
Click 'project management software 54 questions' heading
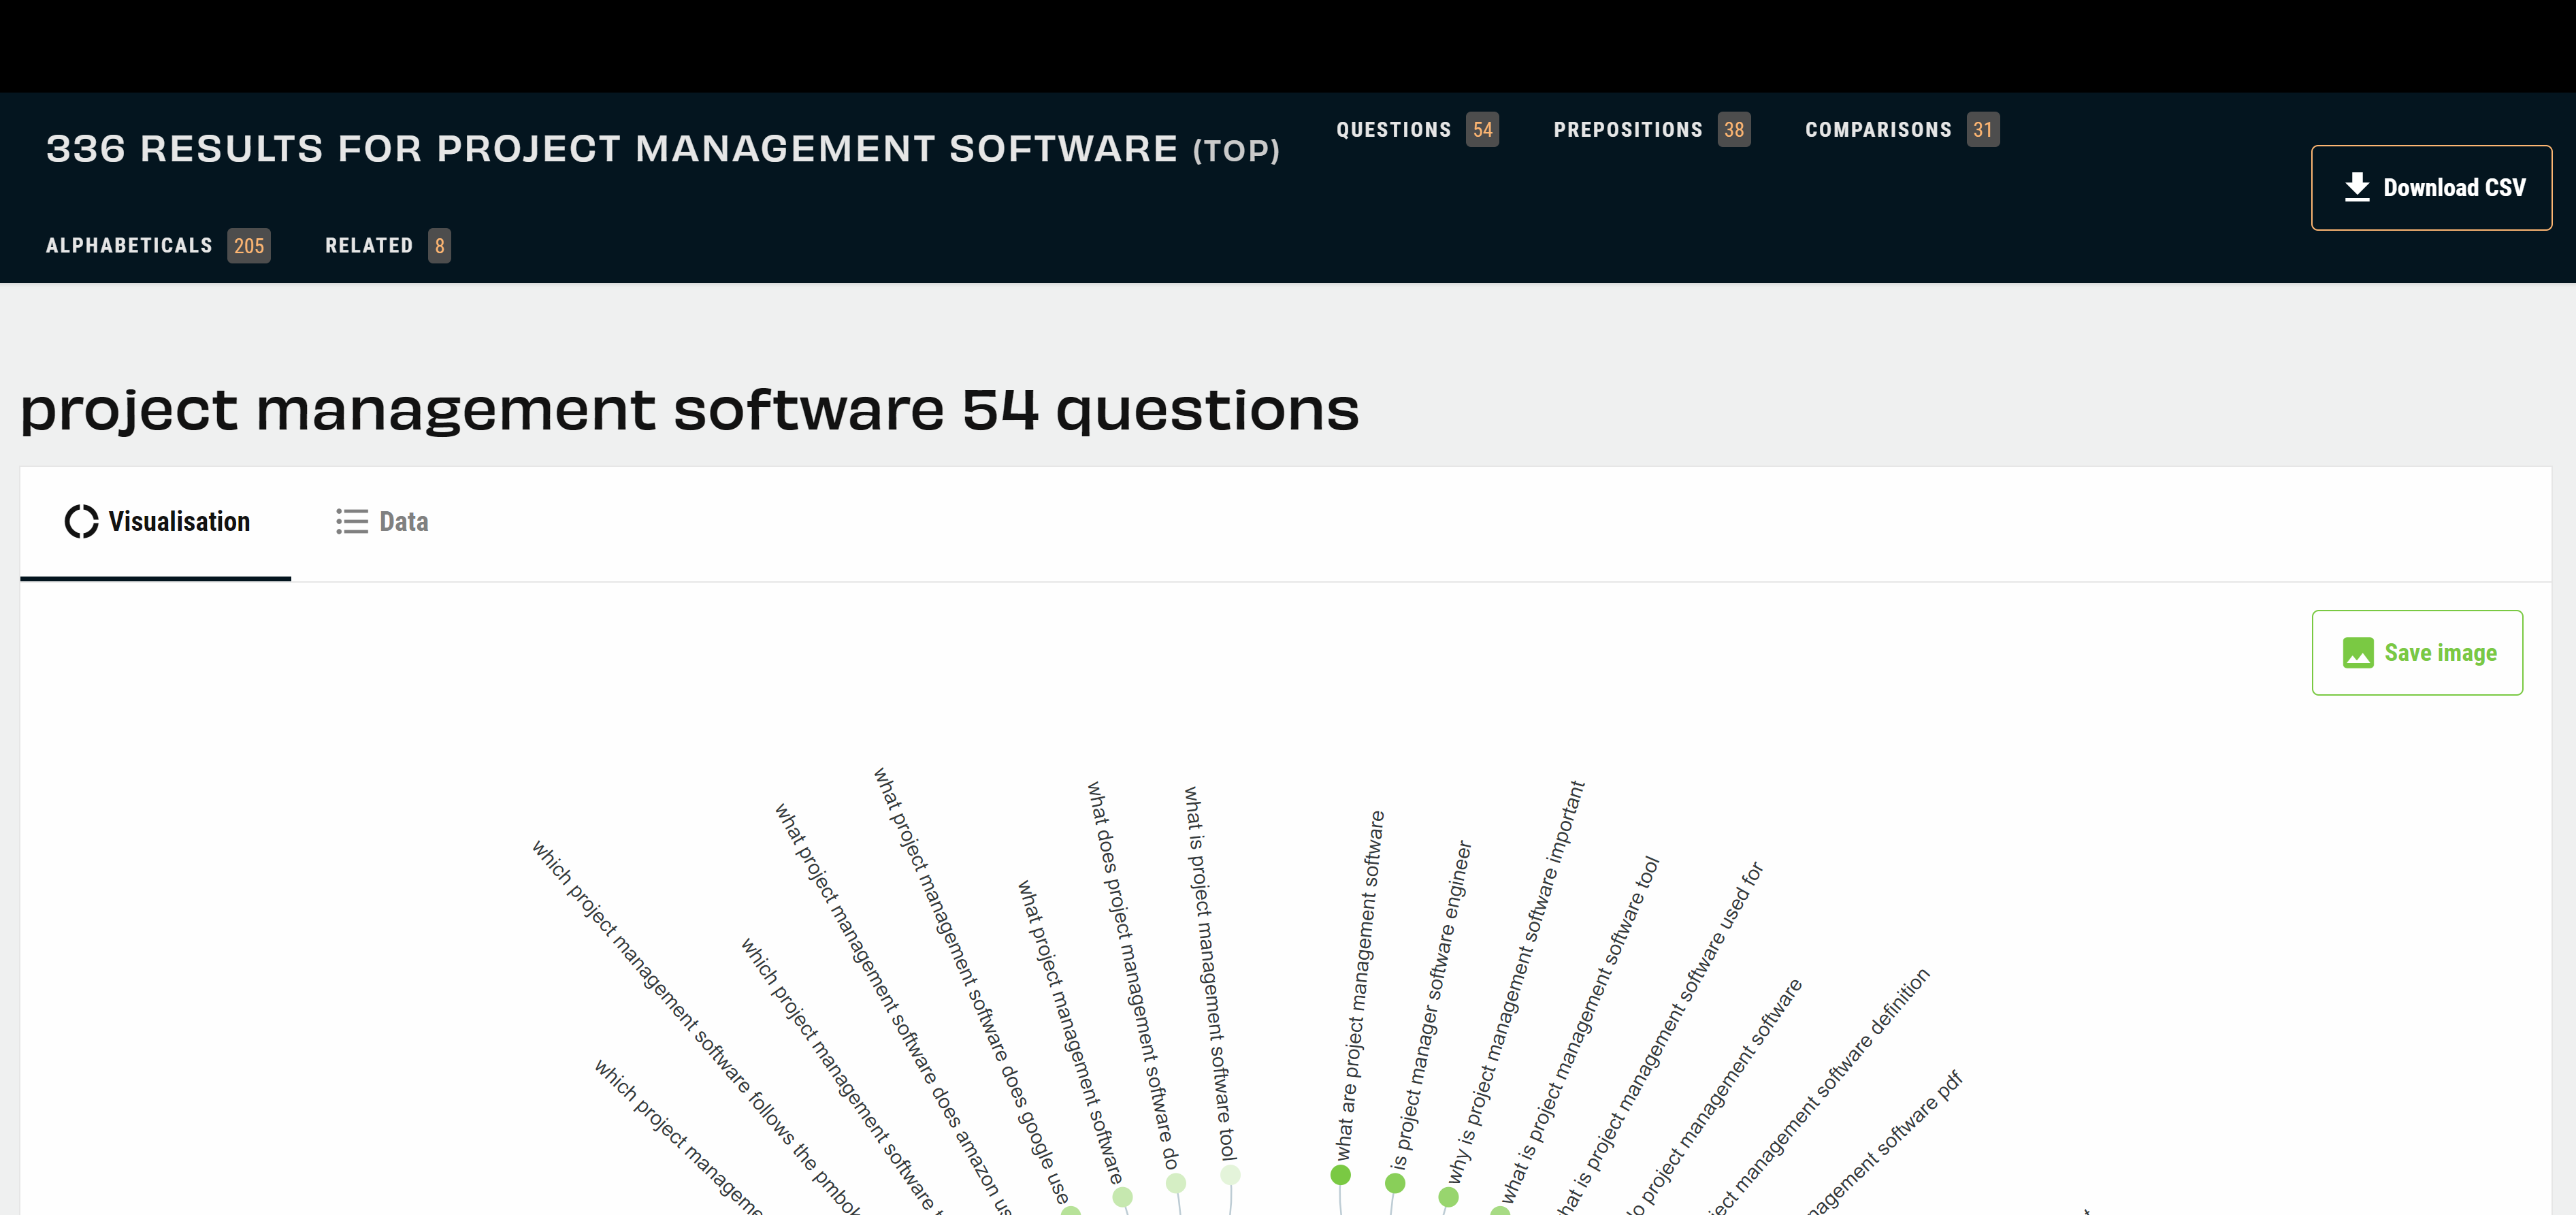point(689,410)
